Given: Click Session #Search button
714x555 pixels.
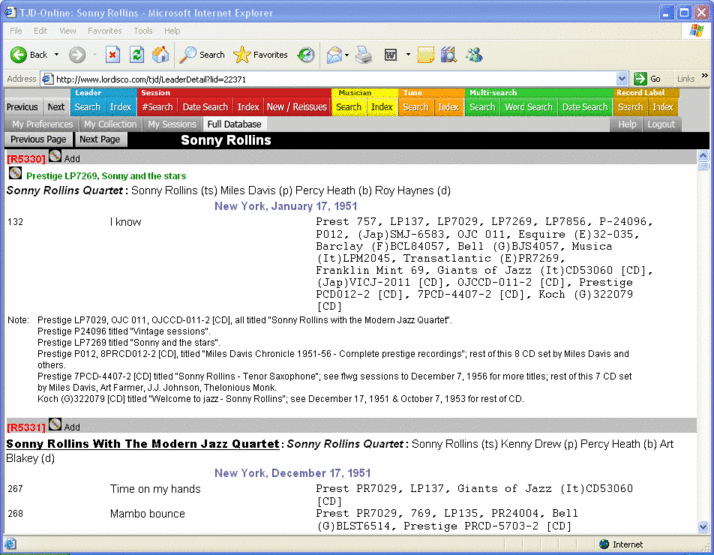Looking at the screenshot, I should [157, 107].
